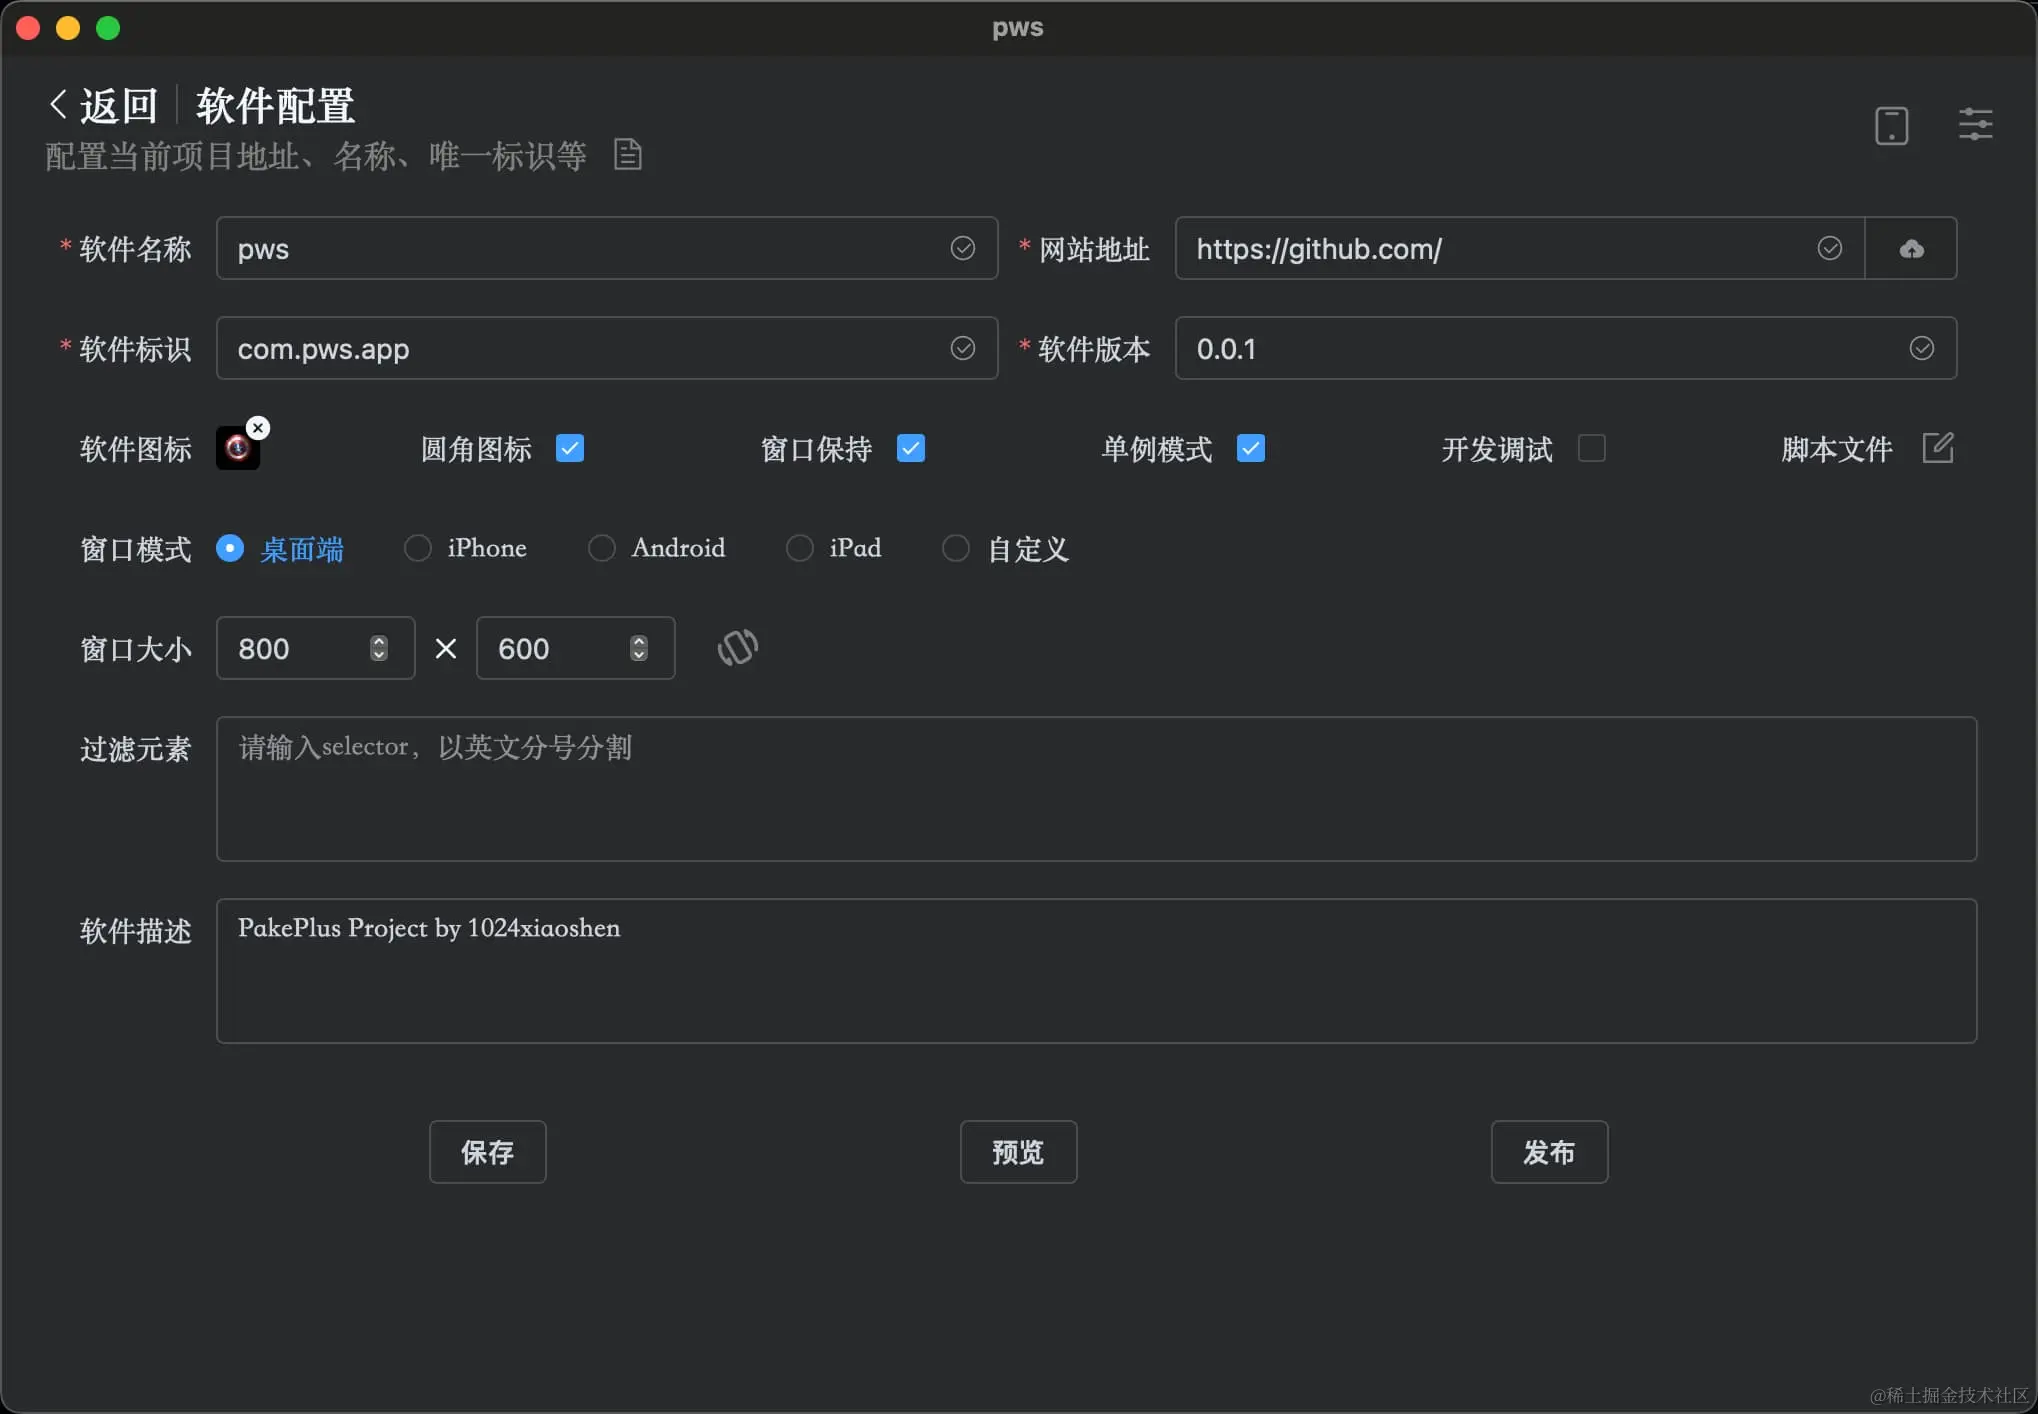Uncheck the 圆角图标 checkbox

[570, 448]
